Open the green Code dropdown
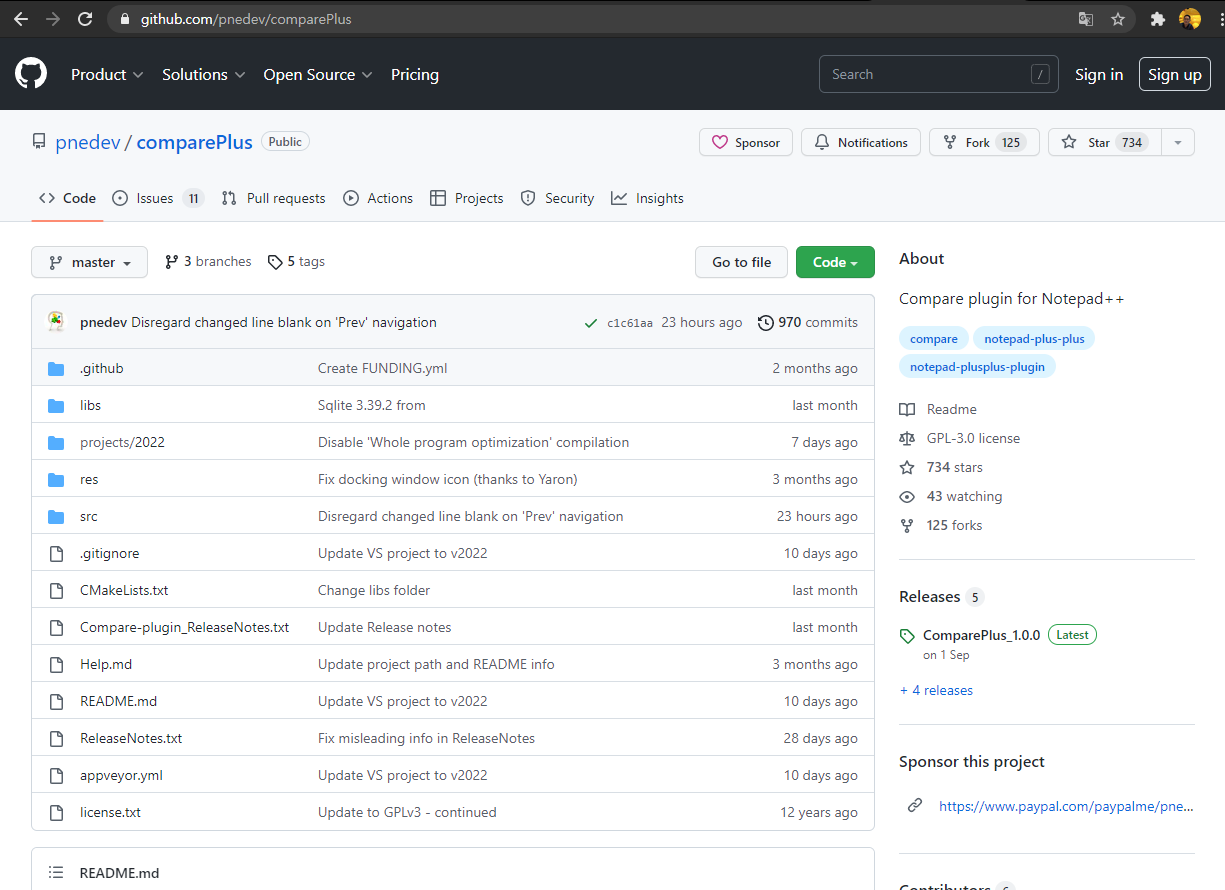 (835, 262)
